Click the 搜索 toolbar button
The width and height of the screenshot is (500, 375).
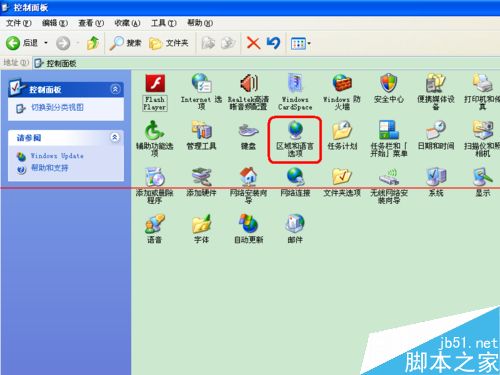pyautogui.click(x=126, y=43)
